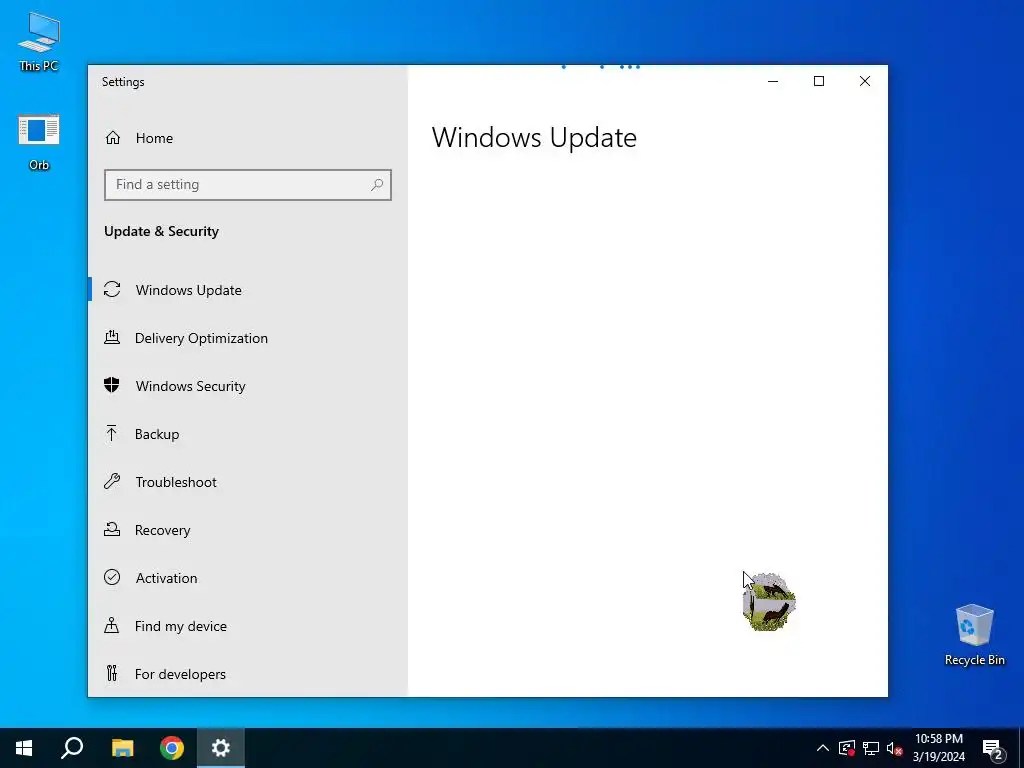This screenshot has width=1024, height=768.
Task: Minimize the Settings window
Action: tap(773, 81)
